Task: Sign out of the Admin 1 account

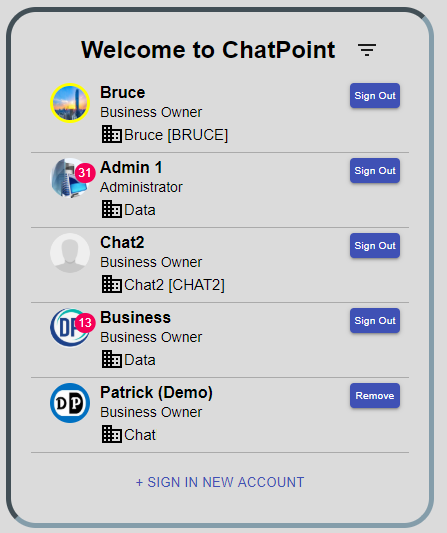Action: pos(375,171)
